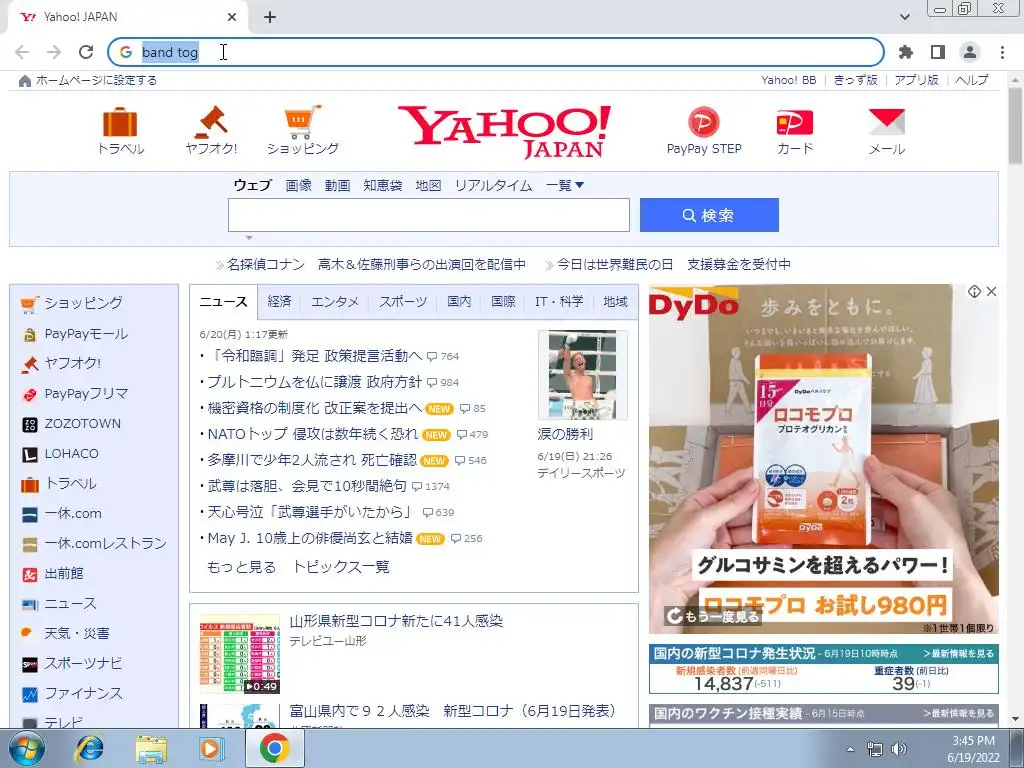Click Chrome address bar with band tog
Screen dimensions: 1024x768
coord(496,52)
